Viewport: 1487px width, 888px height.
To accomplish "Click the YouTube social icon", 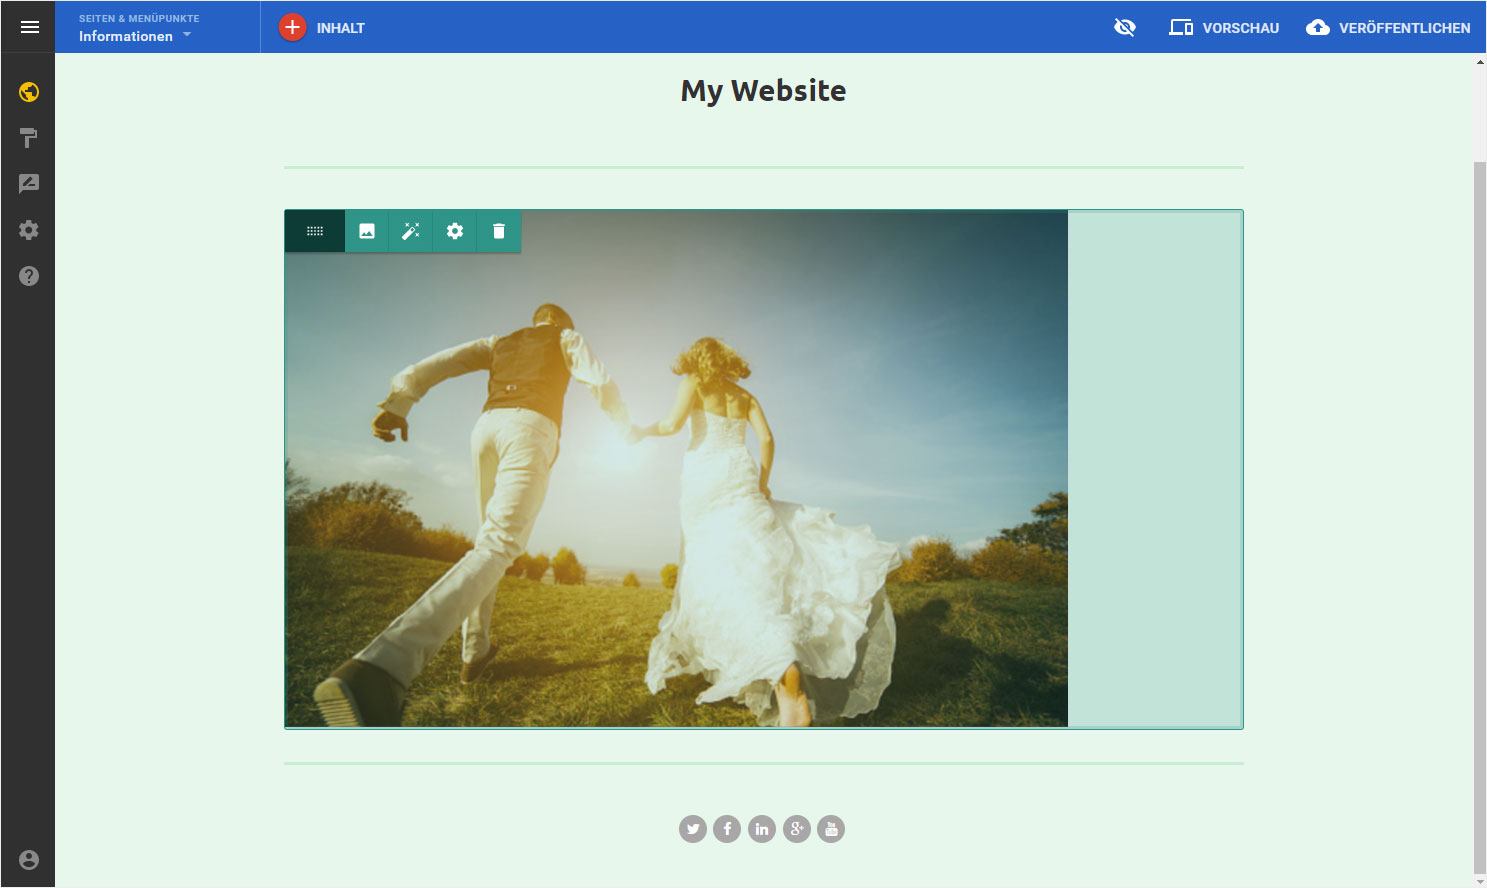I will [831, 829].
